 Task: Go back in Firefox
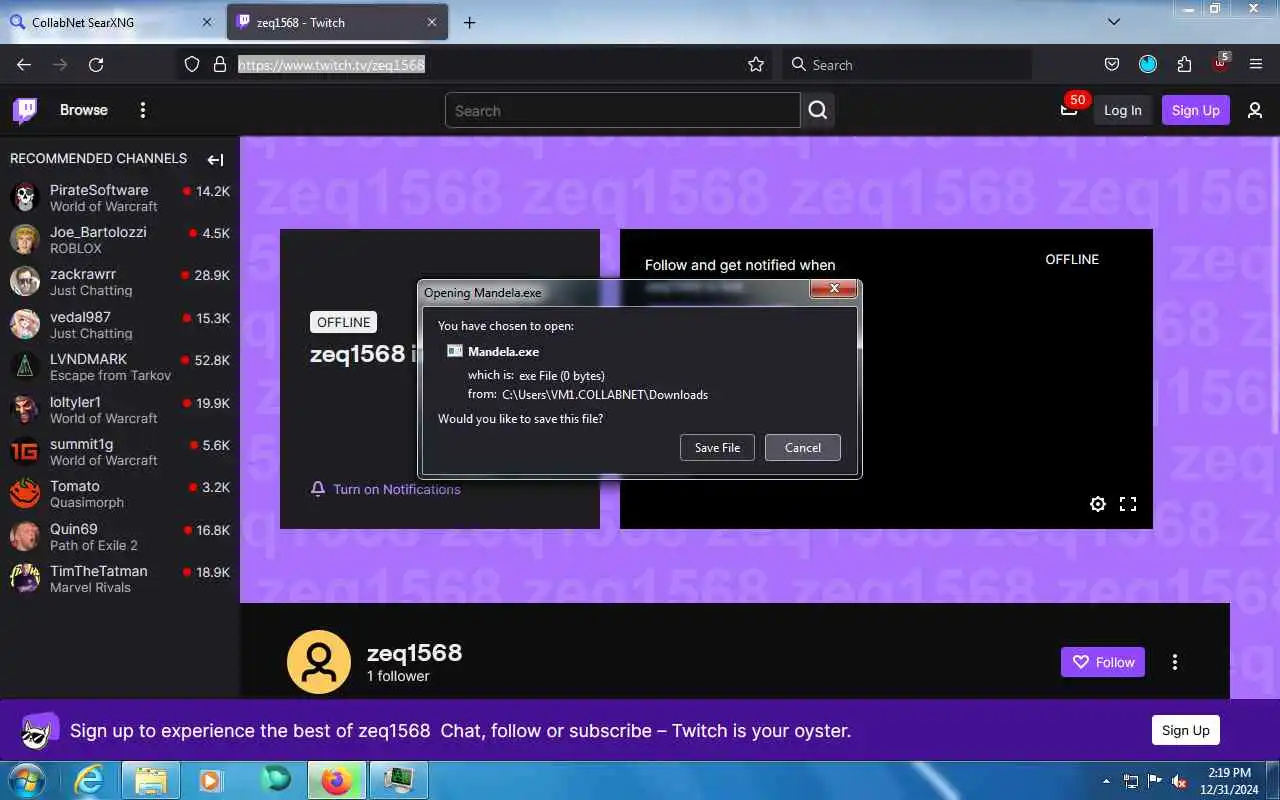24,64
